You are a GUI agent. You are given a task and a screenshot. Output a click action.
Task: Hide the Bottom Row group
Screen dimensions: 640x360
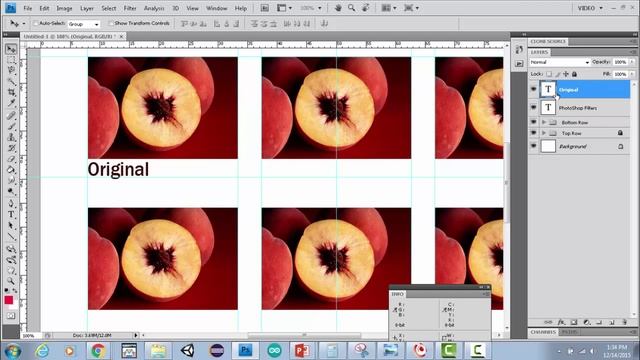coord(533,122)
